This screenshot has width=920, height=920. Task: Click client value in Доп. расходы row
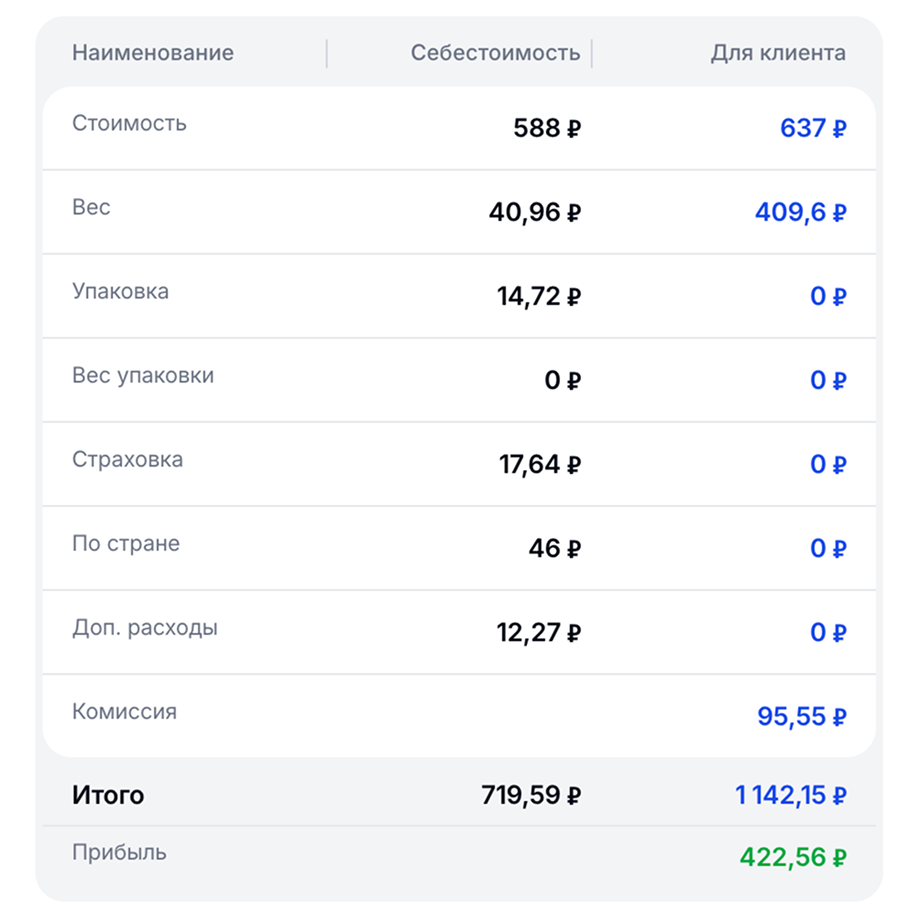click(x=828, y=632)
